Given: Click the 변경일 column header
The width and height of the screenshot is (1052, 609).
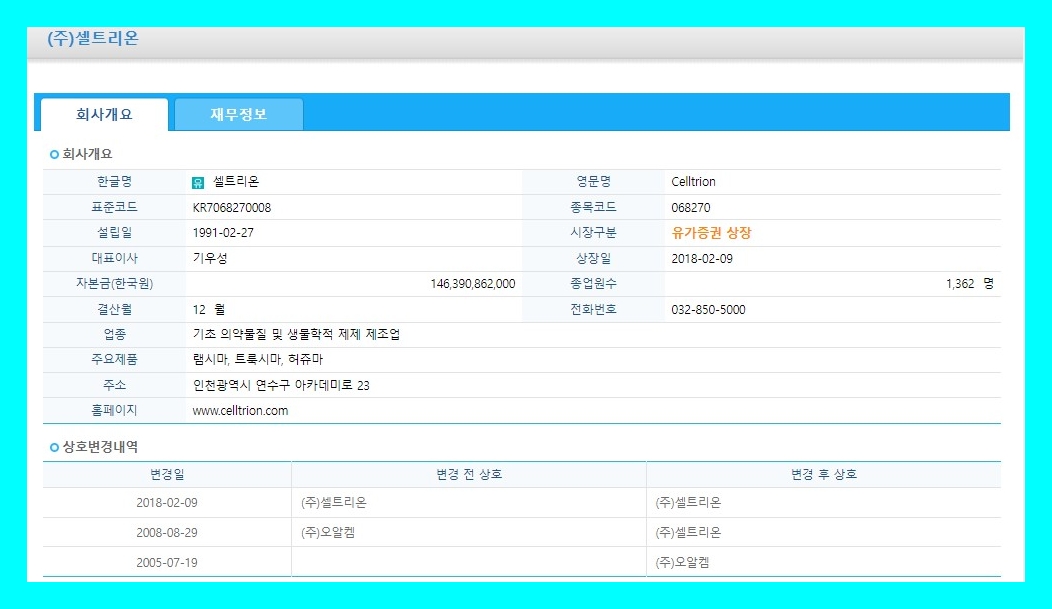Looking at the screenshot, I should (x=167, y=474).
